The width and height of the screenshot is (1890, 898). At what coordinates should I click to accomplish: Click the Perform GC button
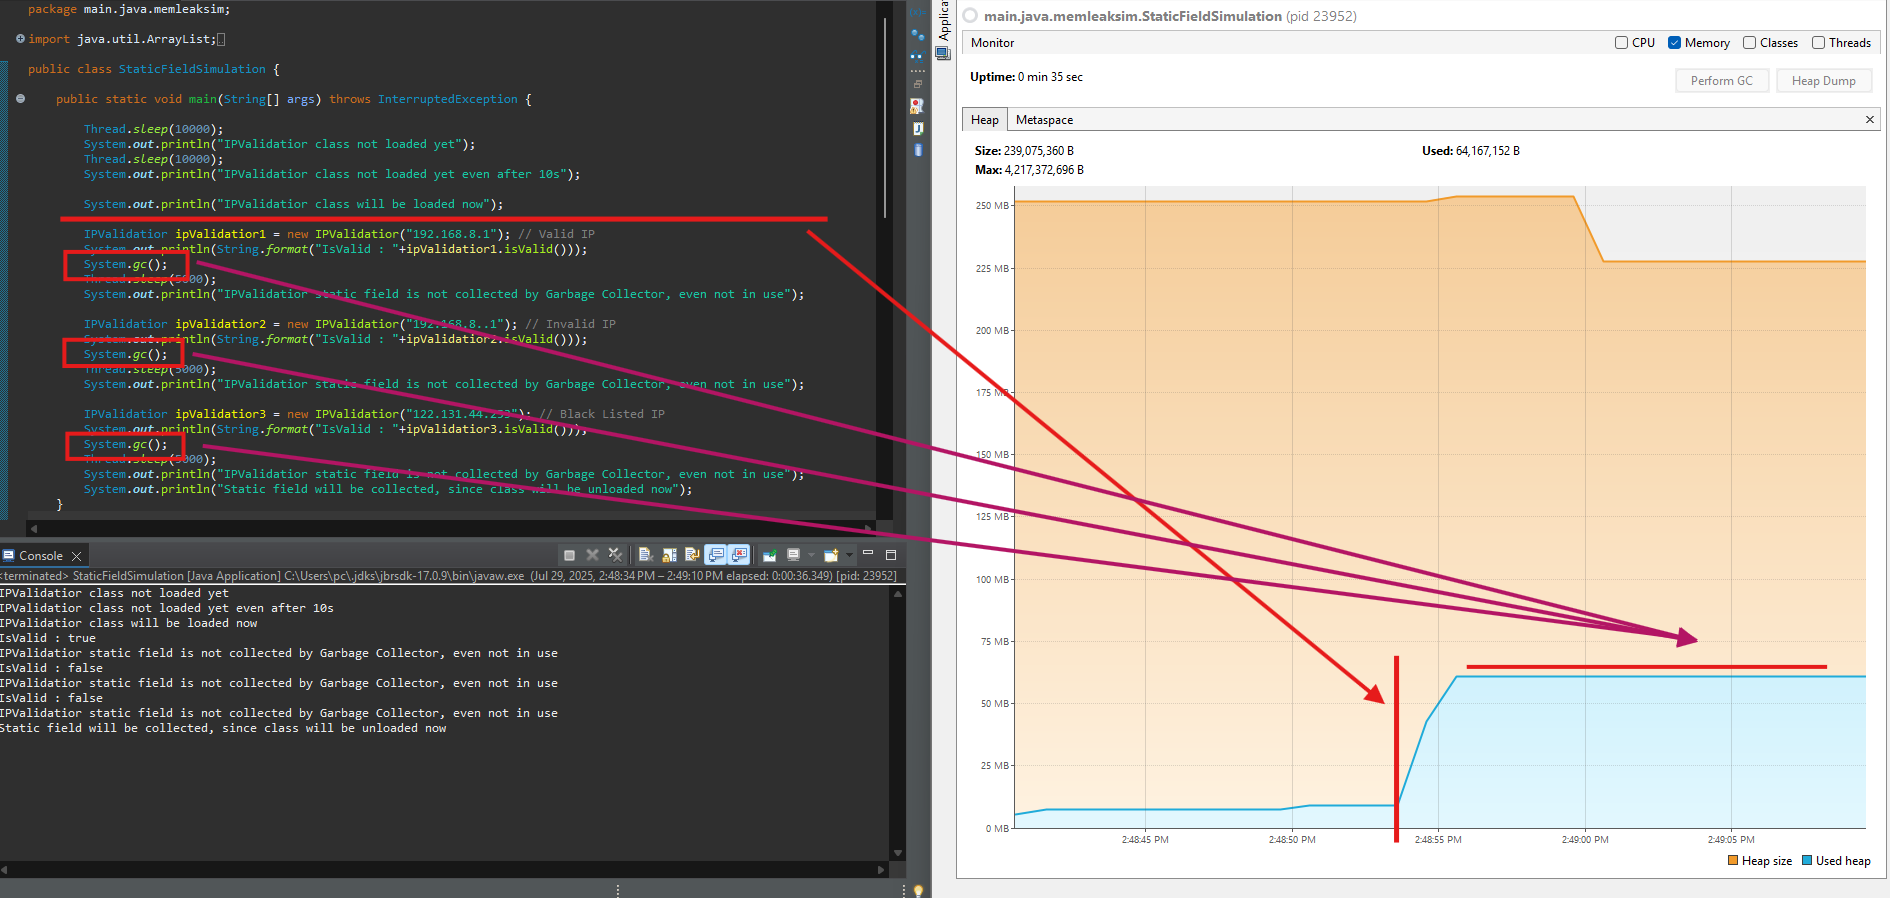pyautogui.click(x=1721, y=81)
